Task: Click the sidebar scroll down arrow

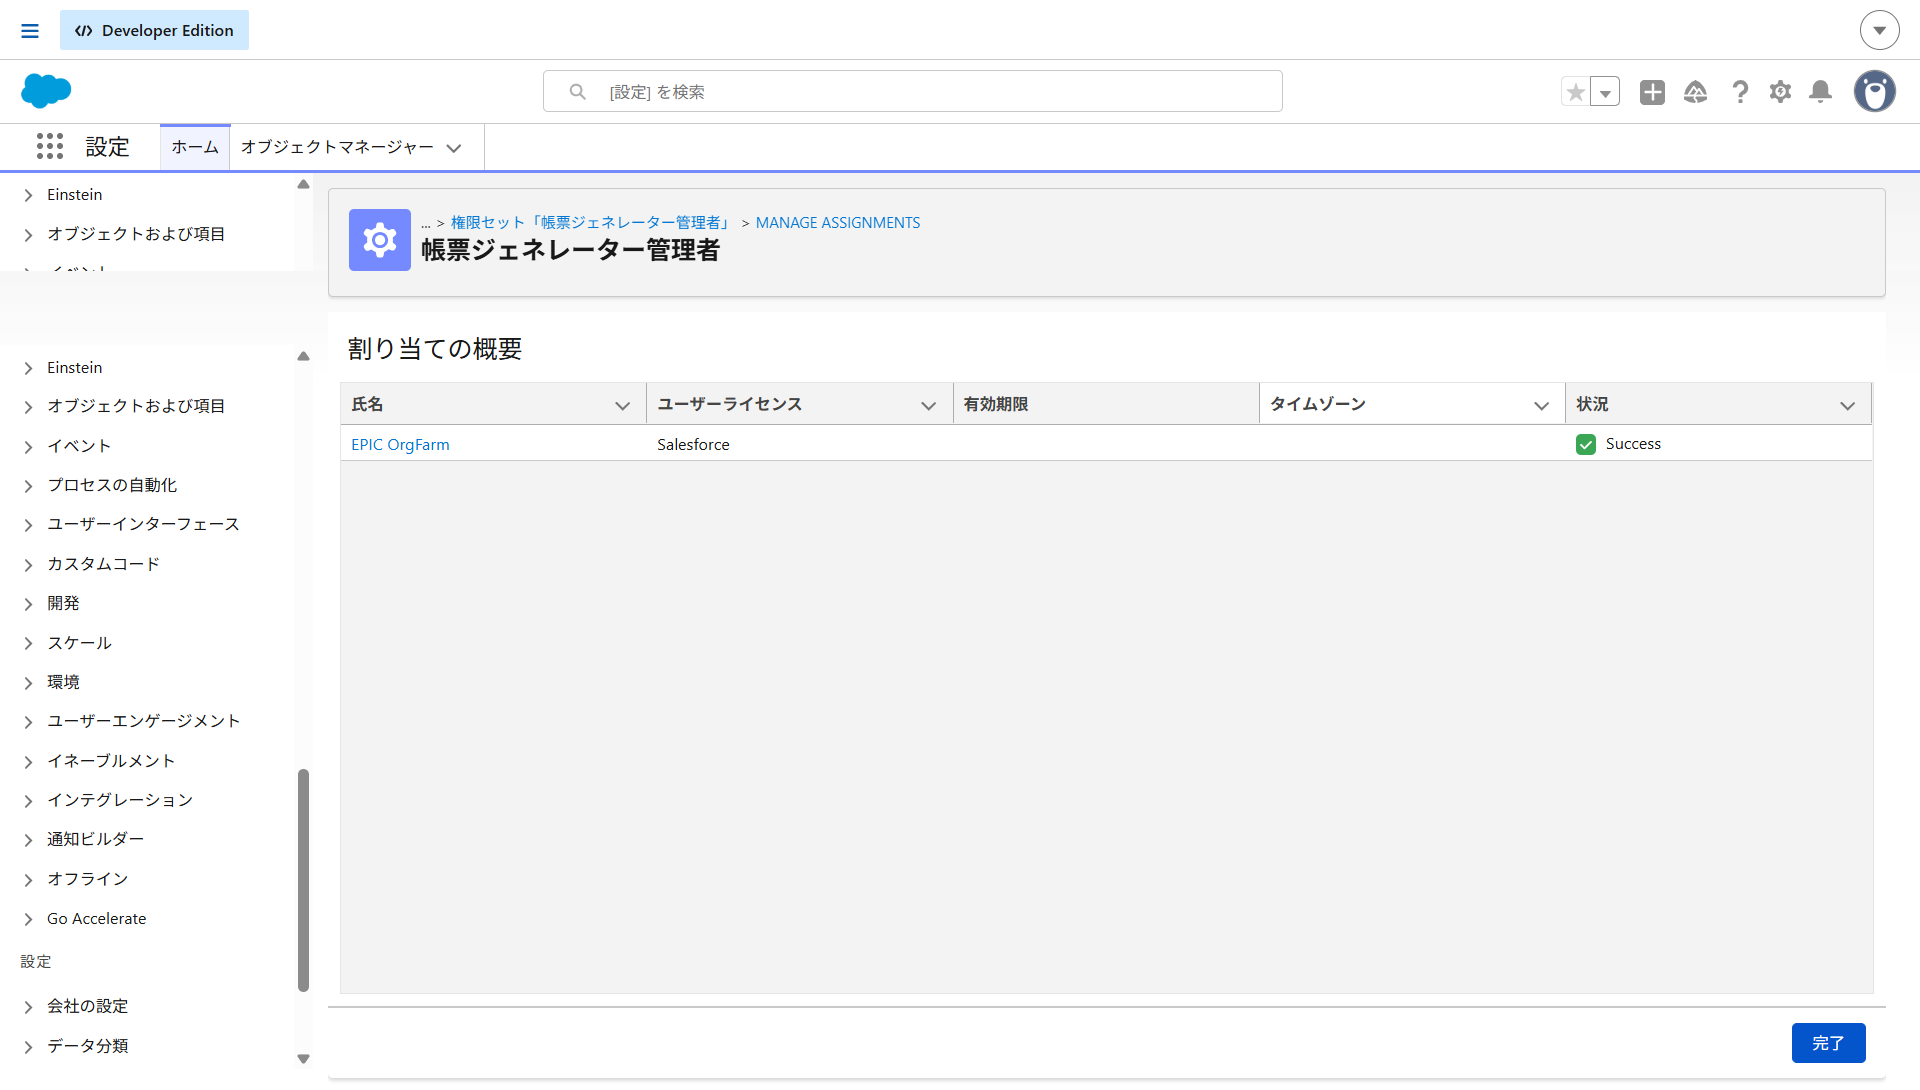Action: point(303,1059)
